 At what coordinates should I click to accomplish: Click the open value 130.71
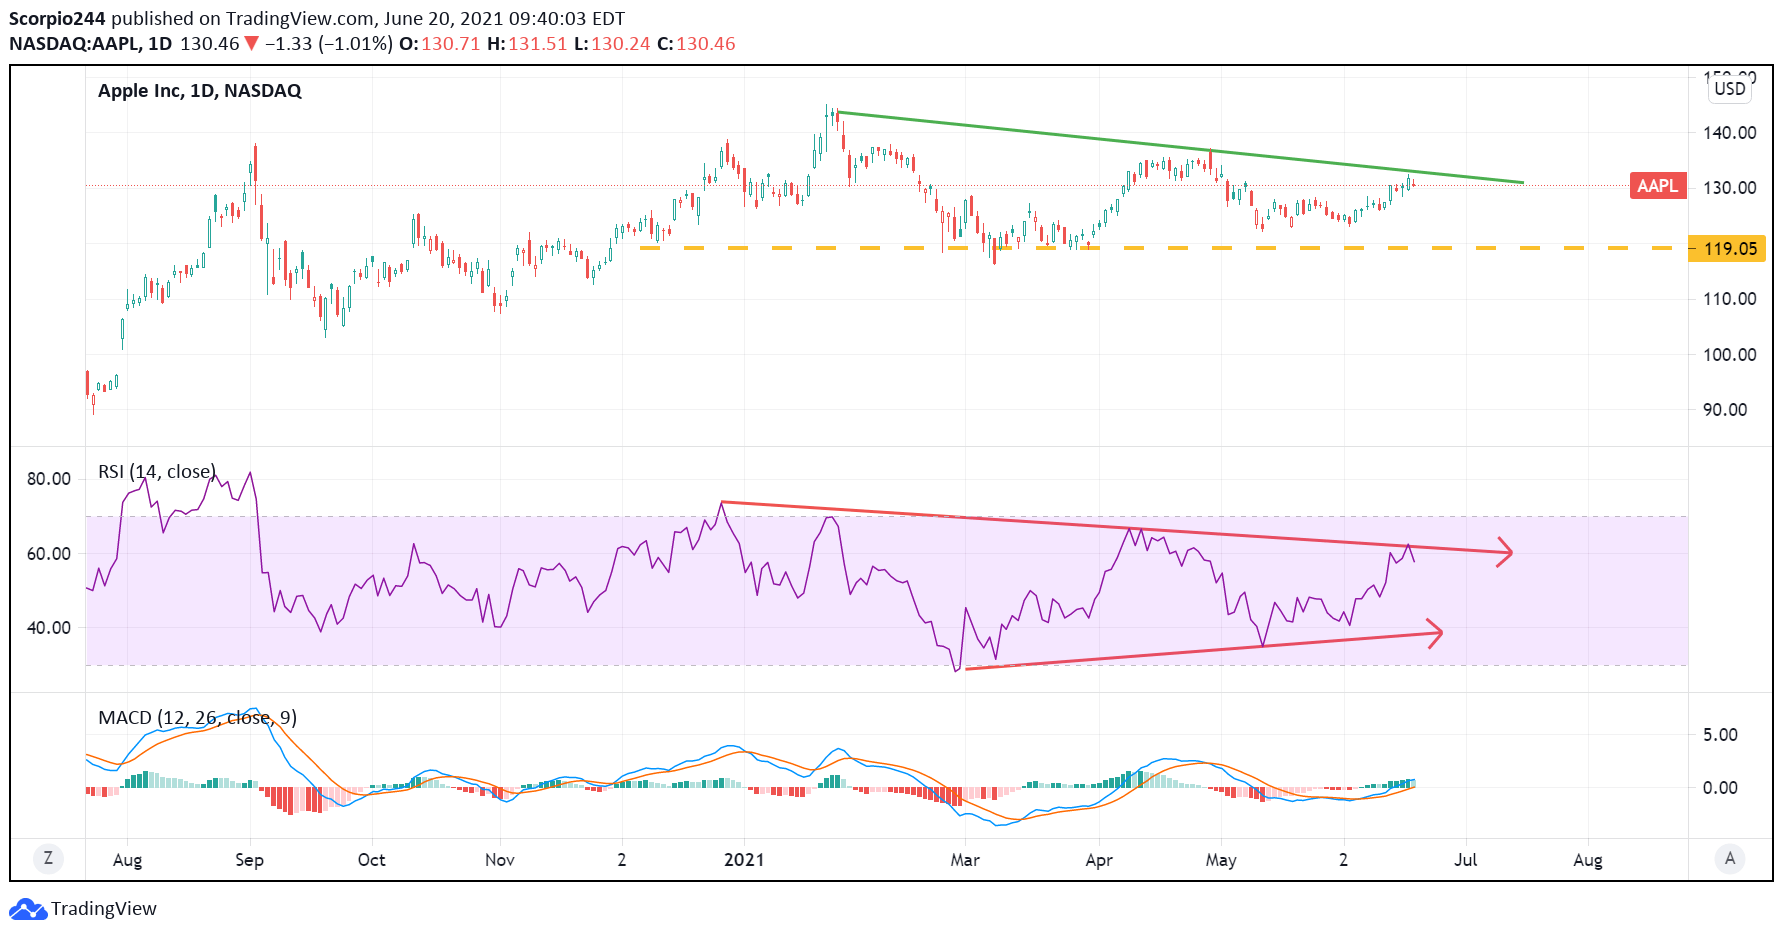(451, 44)
